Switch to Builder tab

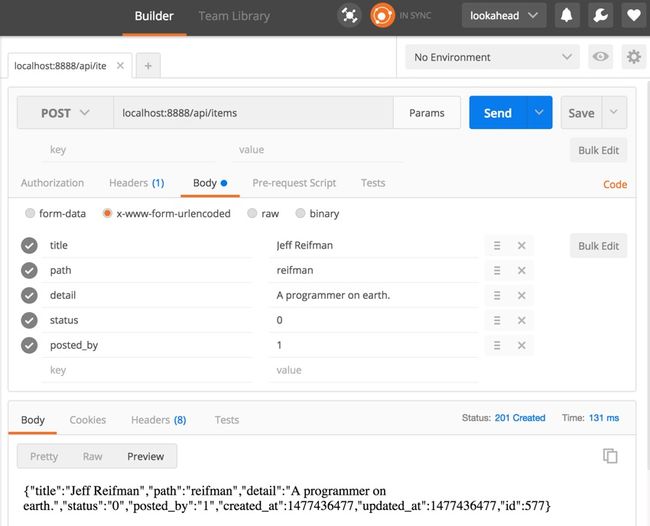[x=154, y=16]
